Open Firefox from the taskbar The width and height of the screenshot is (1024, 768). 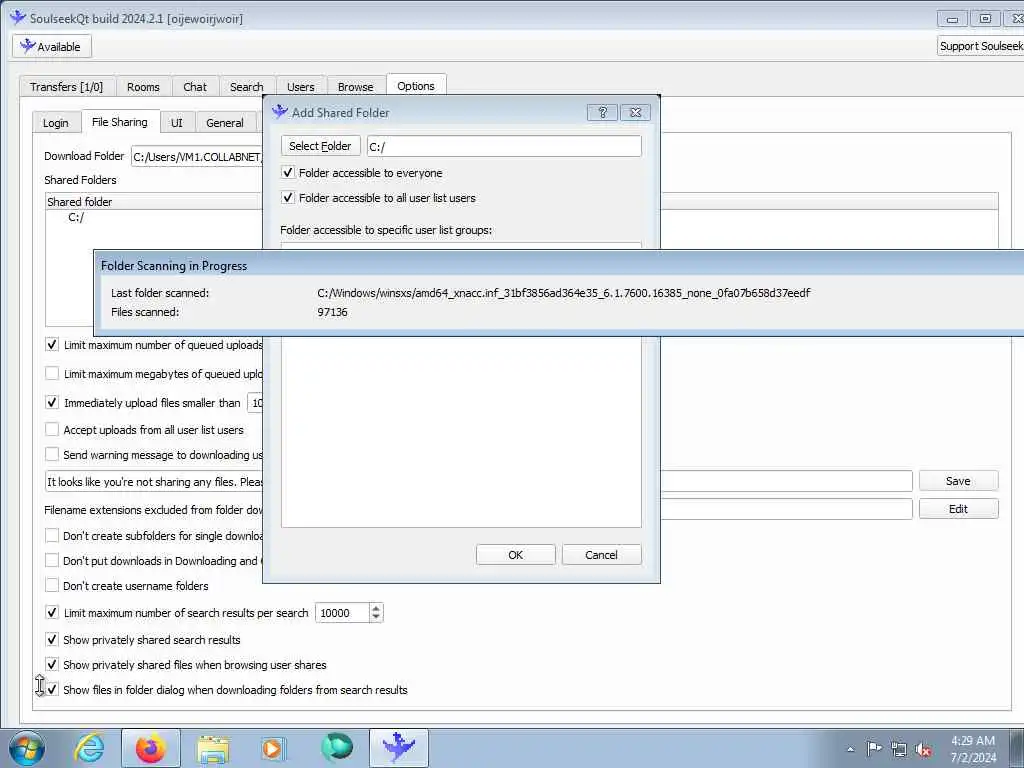click(x=150, y=748)
